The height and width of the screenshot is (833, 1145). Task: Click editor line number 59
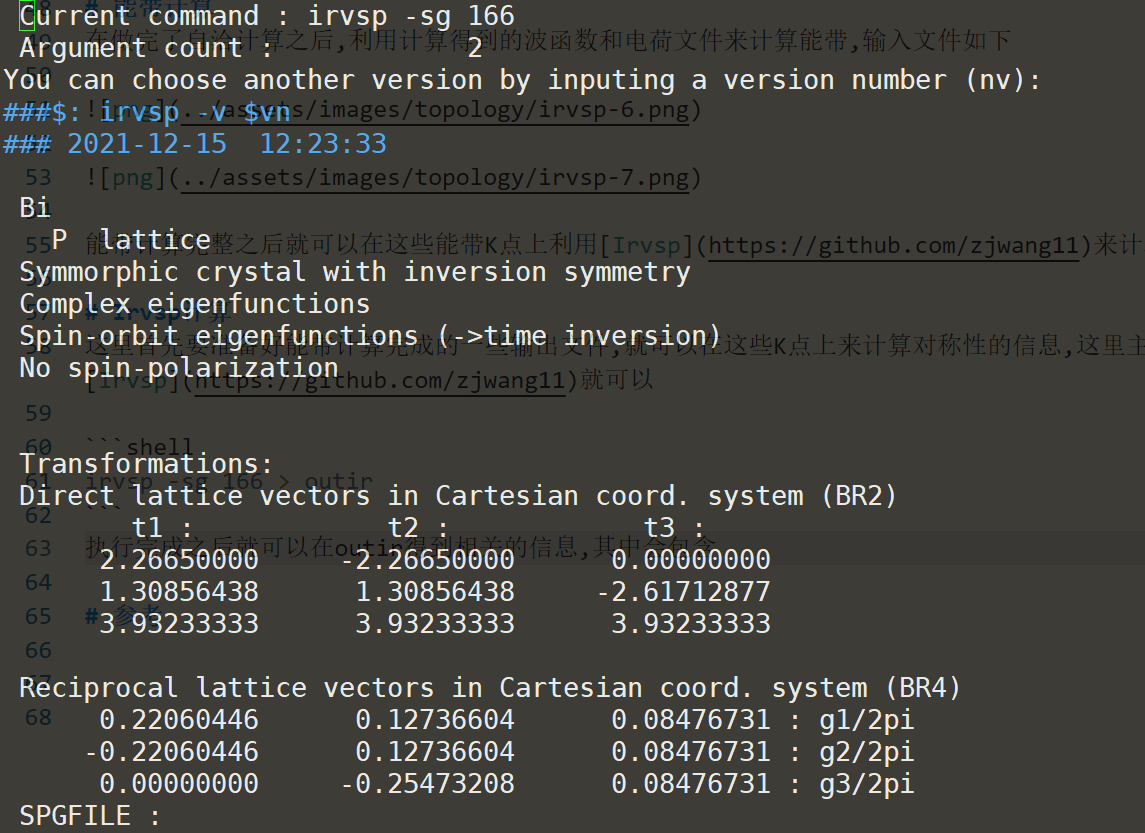(39, 414)
